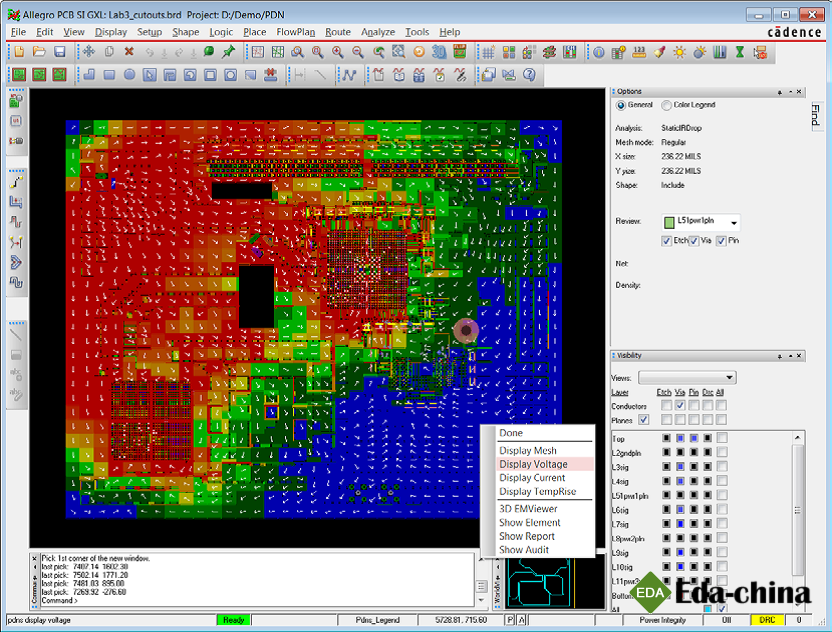Pin the Visibility panel
Viewport: 832px width, 632px height.
(x=780, y=356)
